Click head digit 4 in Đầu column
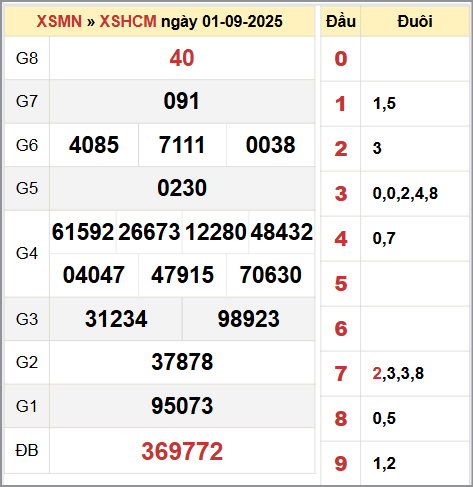 341,239
